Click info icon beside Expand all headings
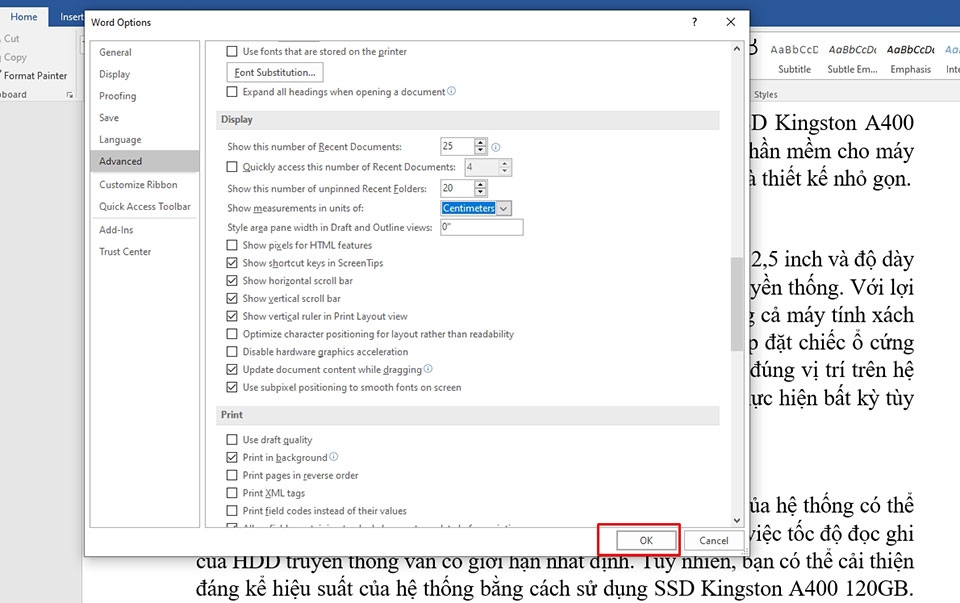 coord(451,91)
